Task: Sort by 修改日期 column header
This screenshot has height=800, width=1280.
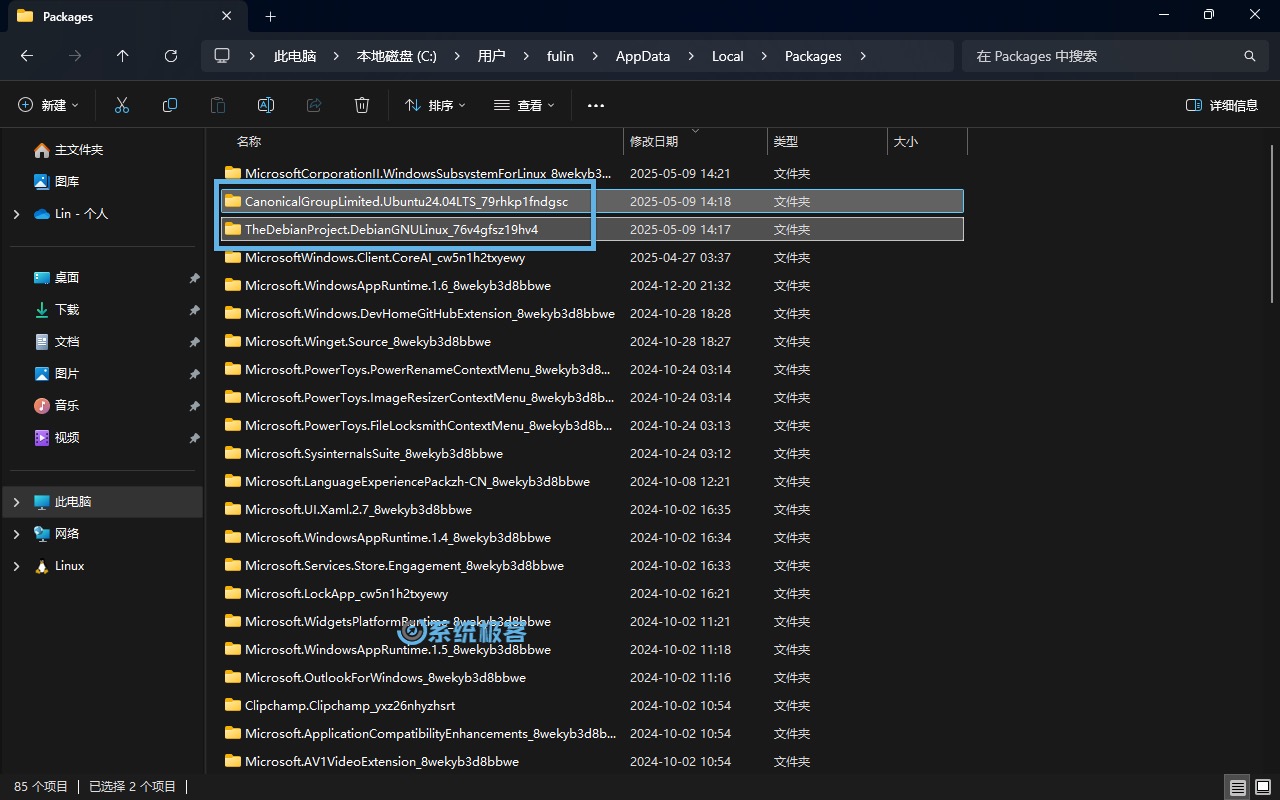Action: (654, 142)
